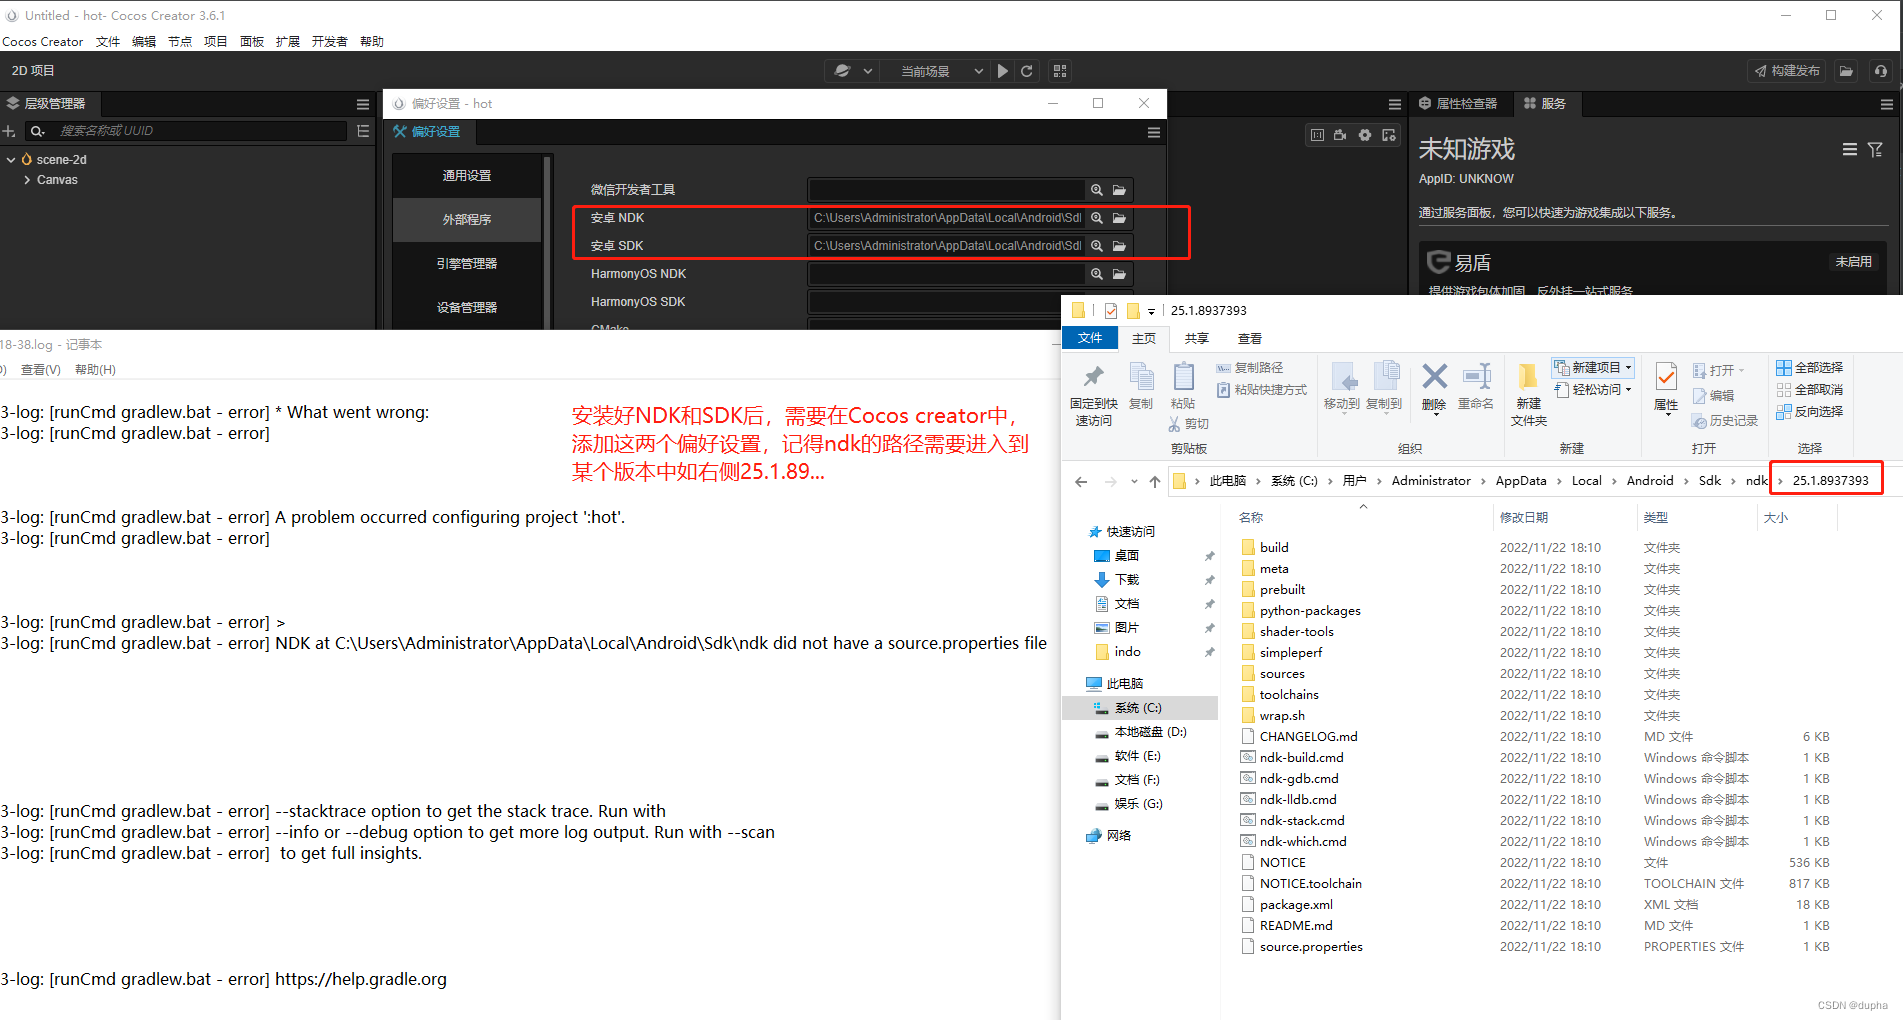Screen dimensions: 1903x1020
Task: Open Help menu in Notepad window
Action: coord(95,370)
